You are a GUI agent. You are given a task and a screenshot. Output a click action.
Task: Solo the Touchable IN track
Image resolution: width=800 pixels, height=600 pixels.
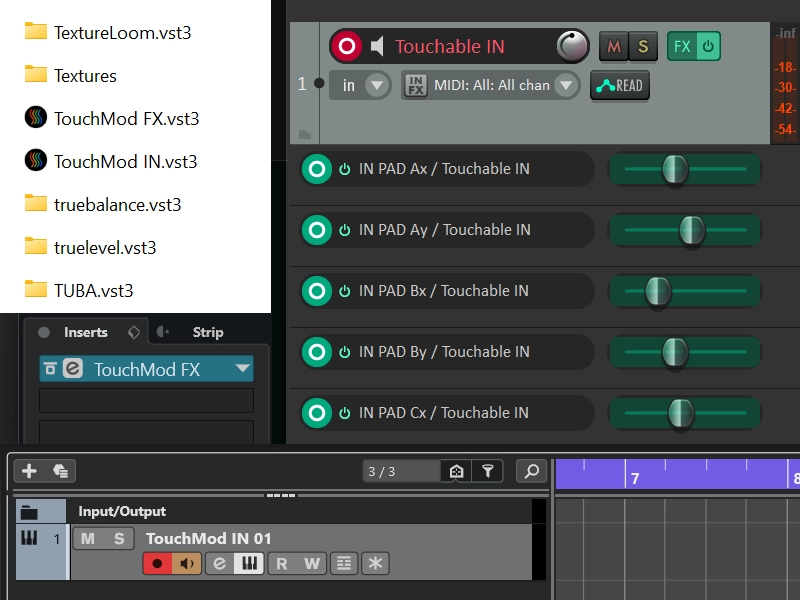[x=643, y=46]
